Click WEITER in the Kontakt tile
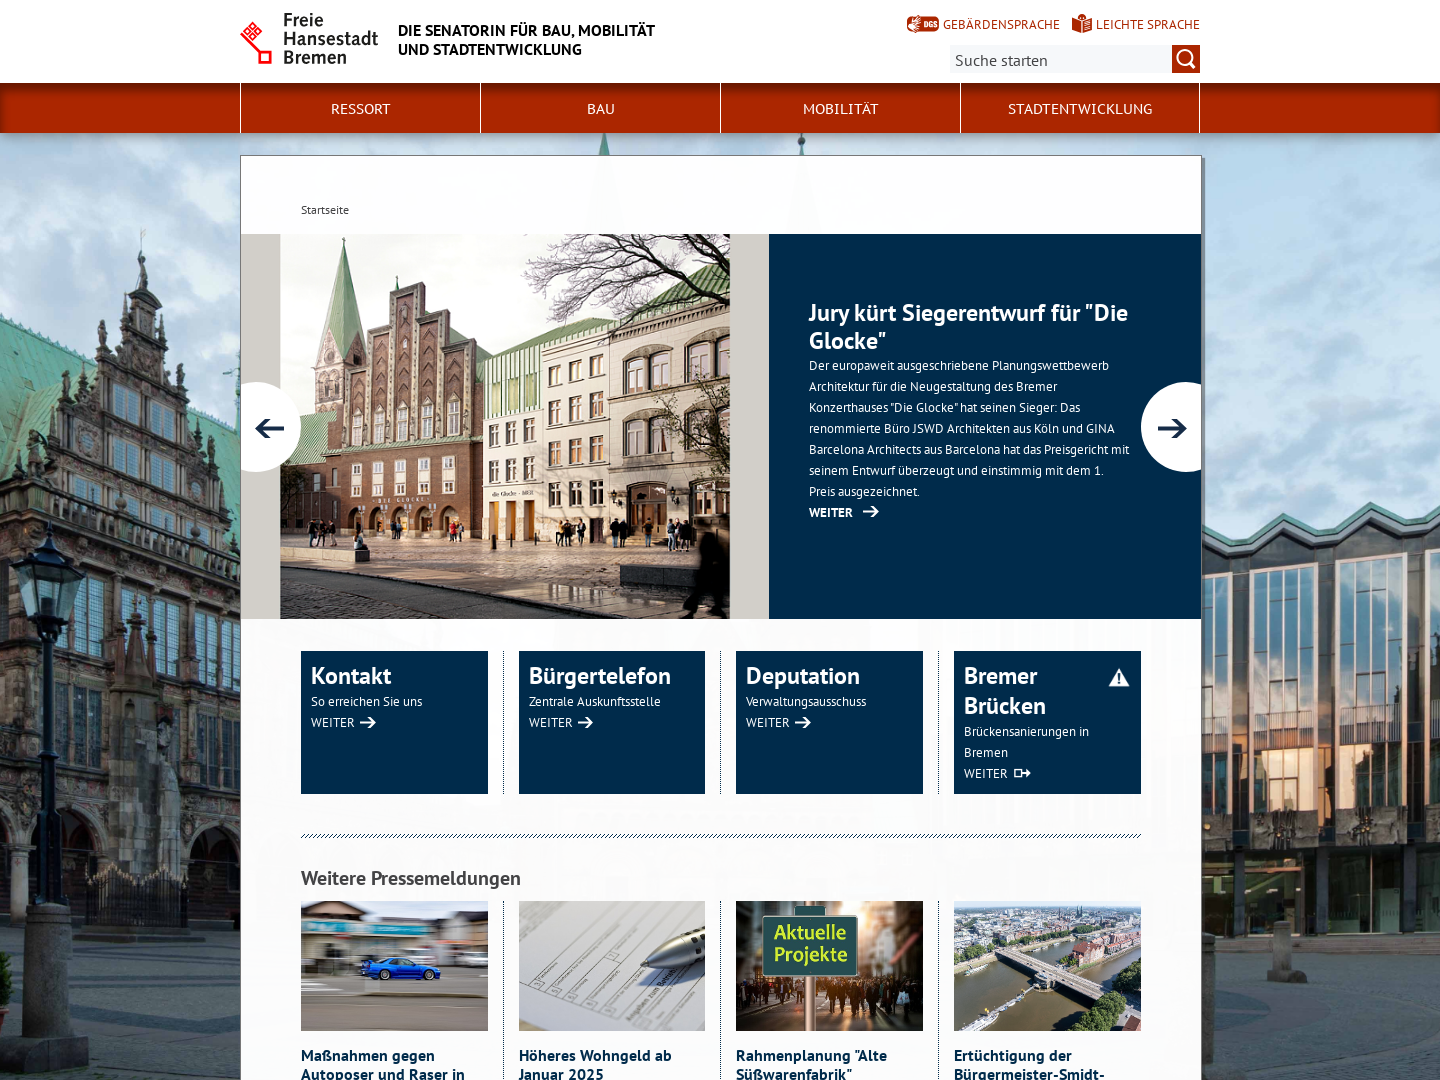1440x1080 pixels. 333,723
